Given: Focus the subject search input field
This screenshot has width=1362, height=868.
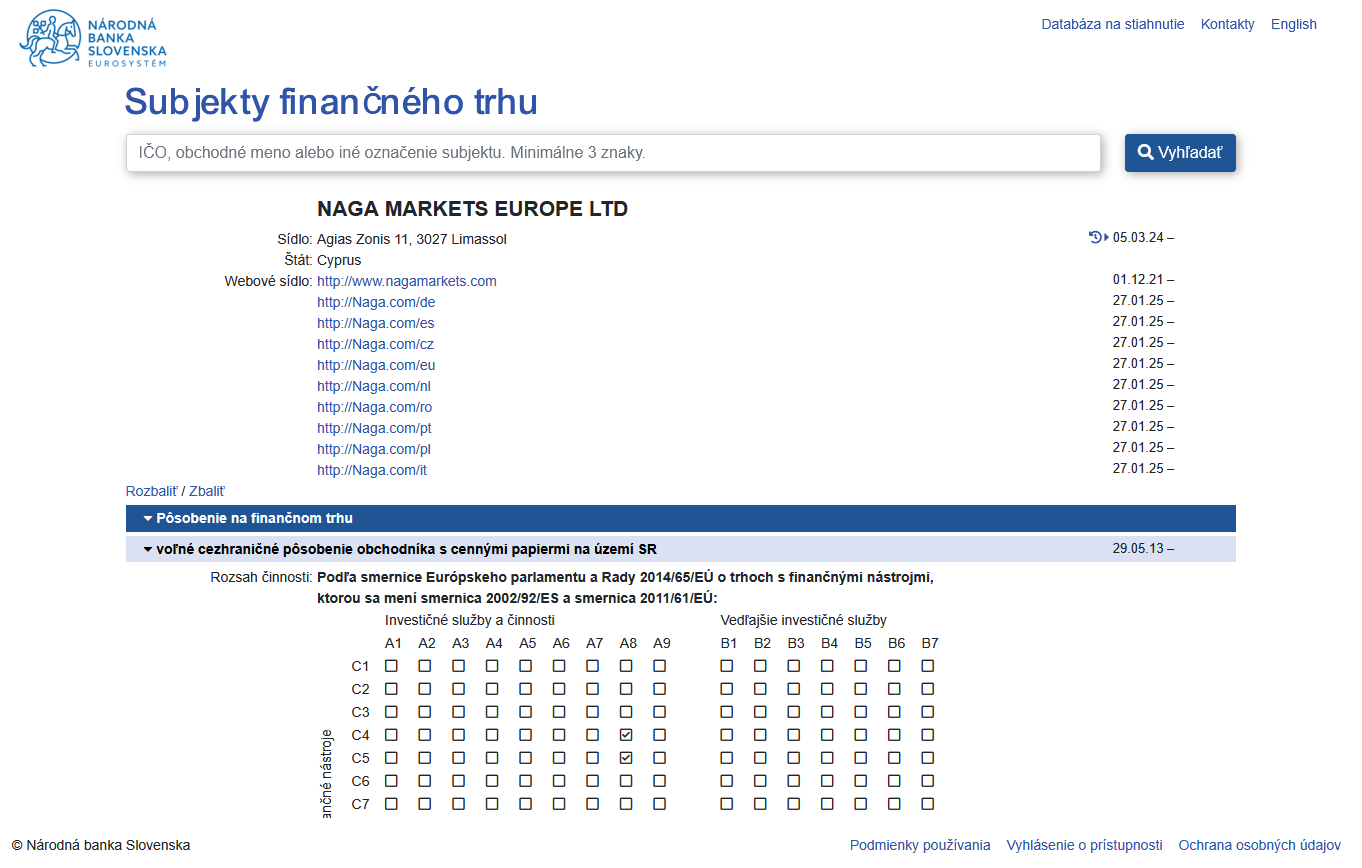Looking at the screenshot, I should click(613, 153).
